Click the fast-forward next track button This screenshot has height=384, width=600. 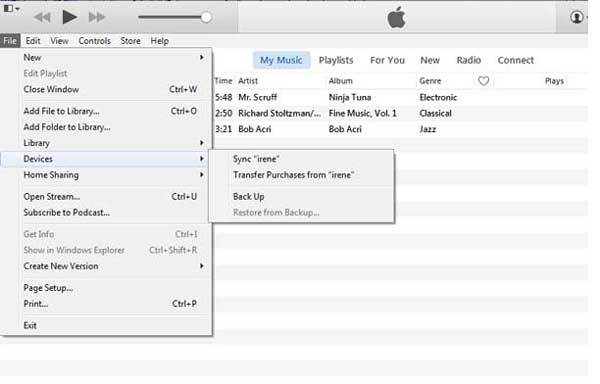pyautogui.click(x=96, y=17)
